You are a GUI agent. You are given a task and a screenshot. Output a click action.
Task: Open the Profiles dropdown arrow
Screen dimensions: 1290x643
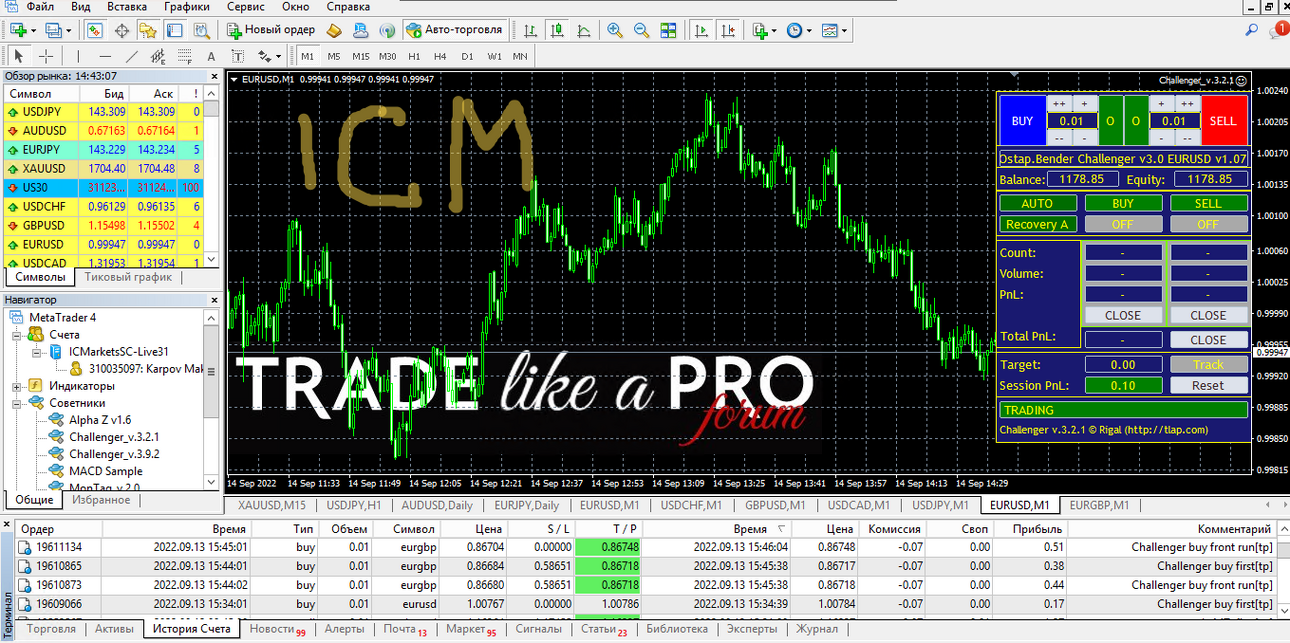pos(68,30)
